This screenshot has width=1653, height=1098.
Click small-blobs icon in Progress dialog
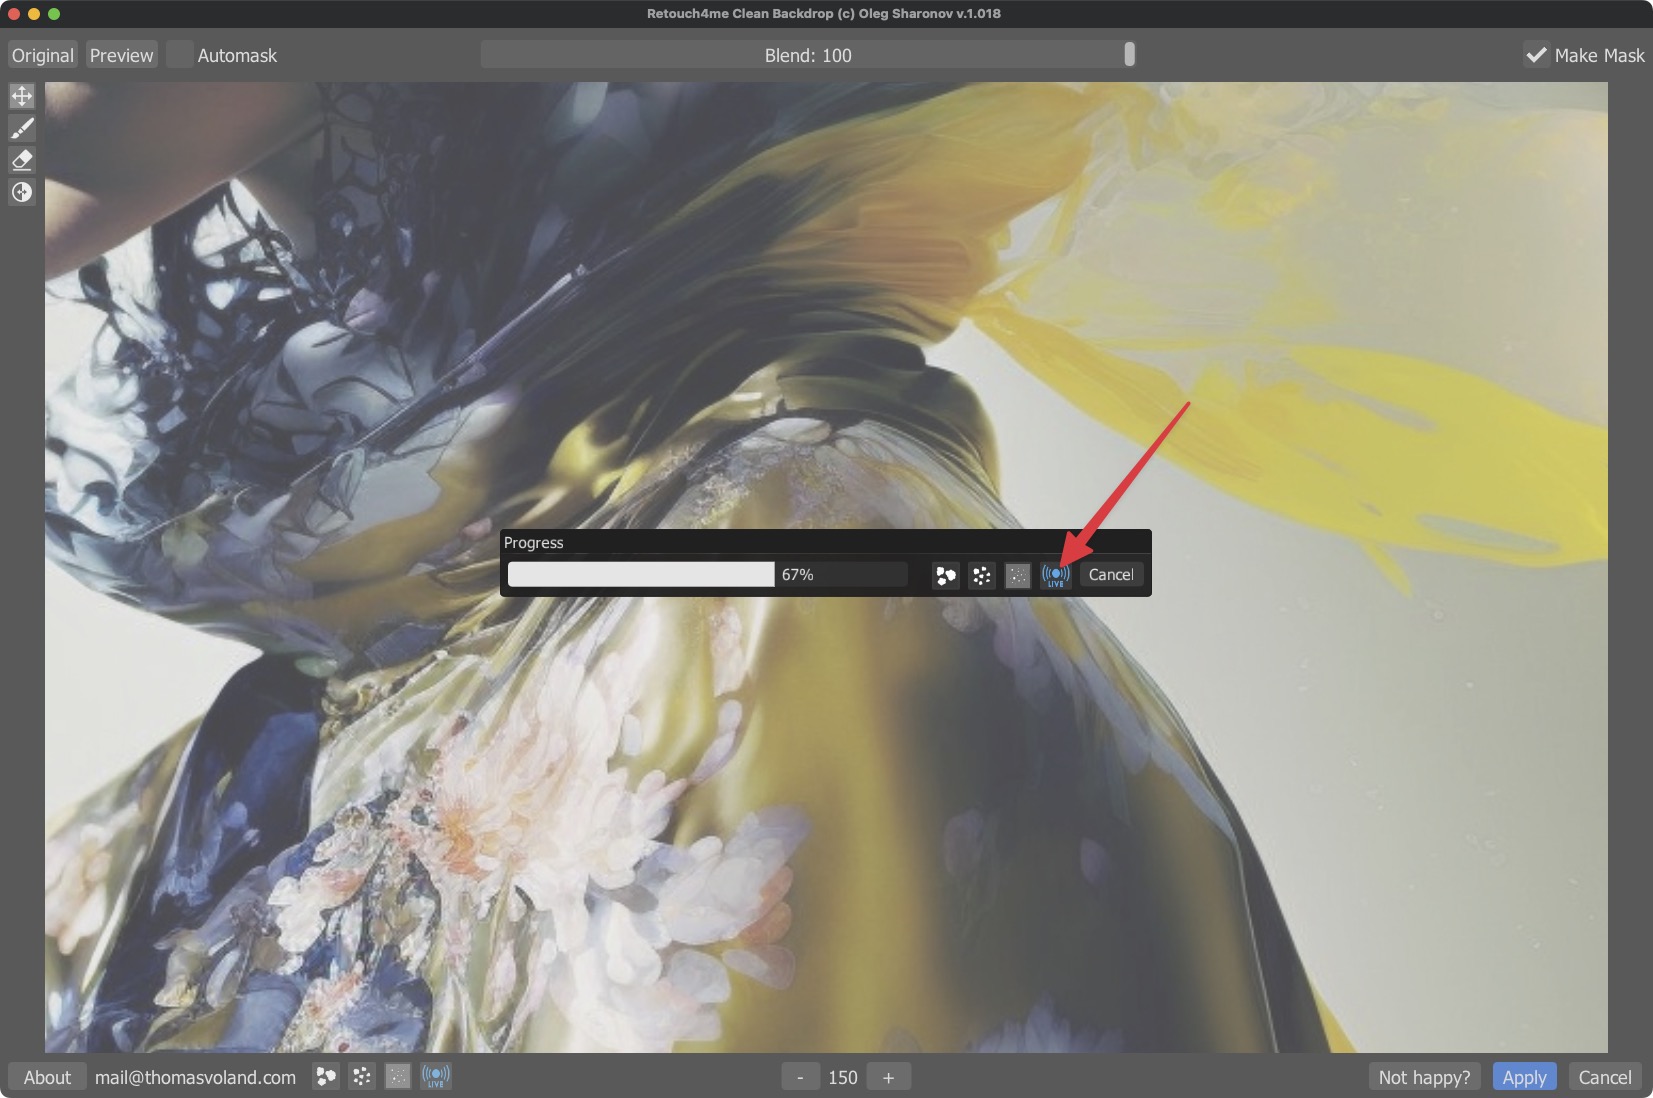(x=982, y=575)
